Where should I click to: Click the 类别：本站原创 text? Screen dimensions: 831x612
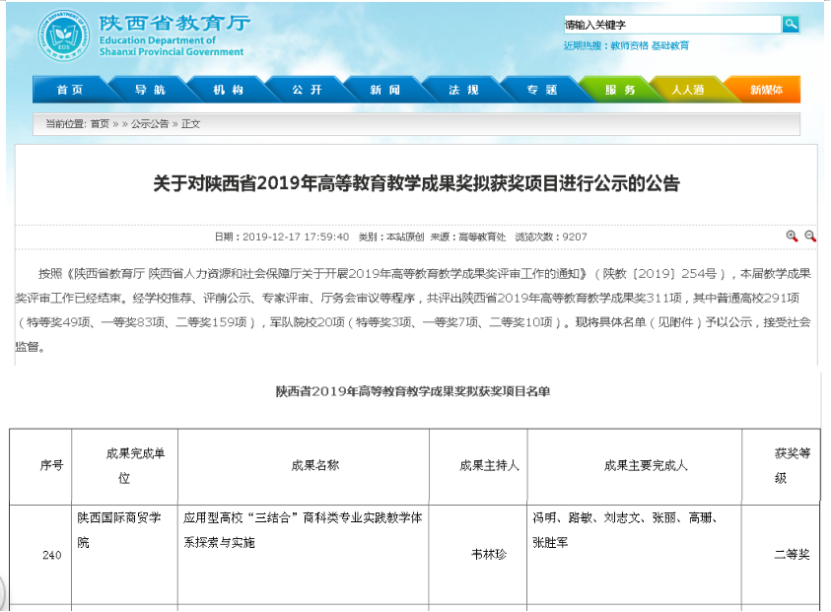(391, 237)
